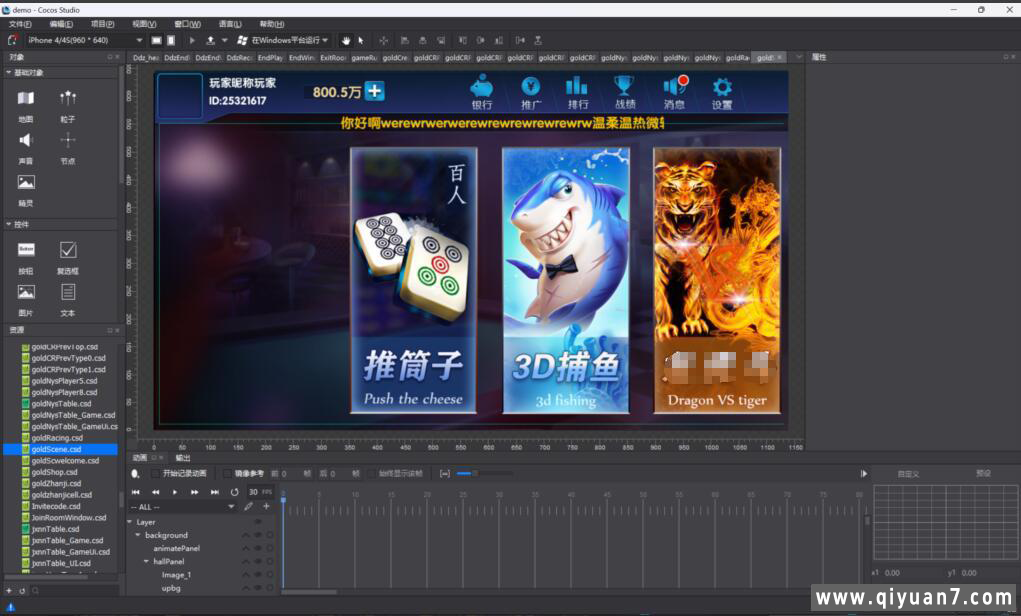Switch to the 输出 output tab
Screen dimensions: 1021x616
pyautogui.click(x=185, y=458)
